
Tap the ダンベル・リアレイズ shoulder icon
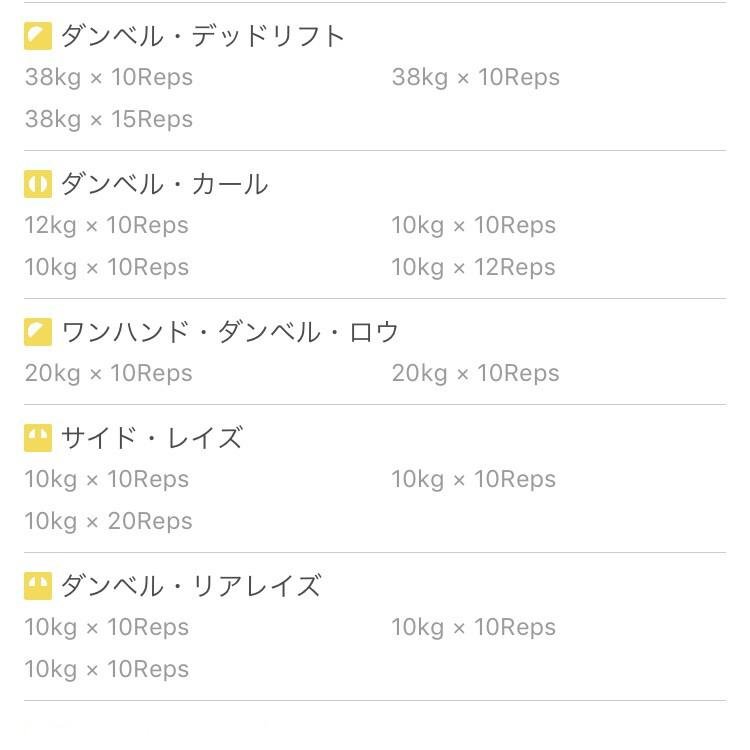pyautogui.click(x=38, y=586)
